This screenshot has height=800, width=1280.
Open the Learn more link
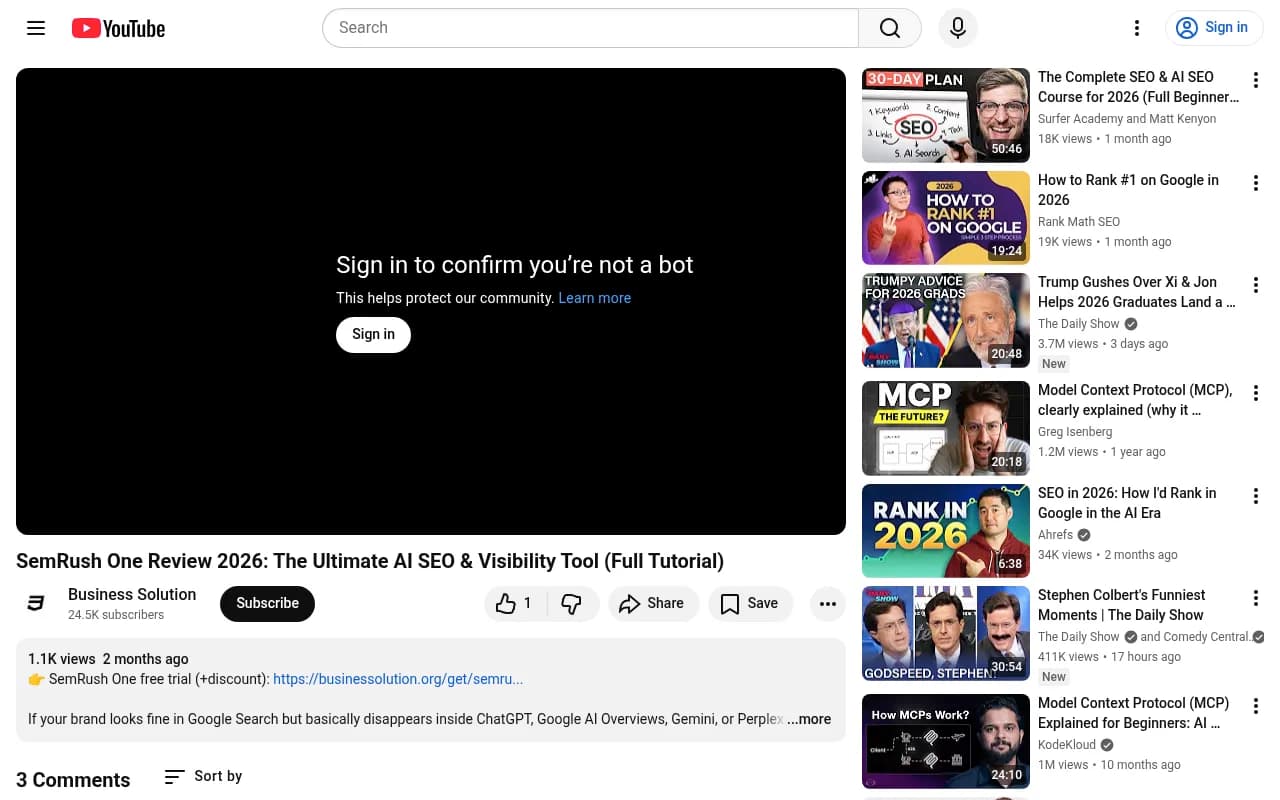point(595,298)
